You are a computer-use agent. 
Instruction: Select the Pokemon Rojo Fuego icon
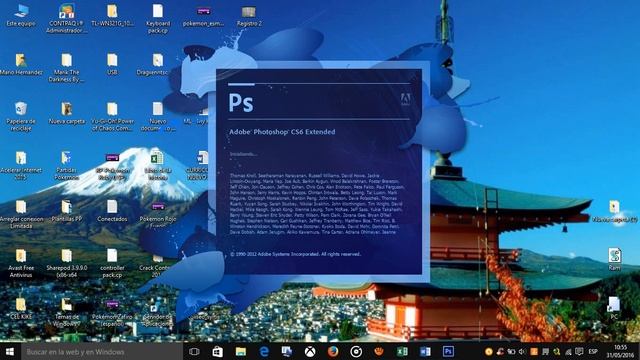[158, 214]
